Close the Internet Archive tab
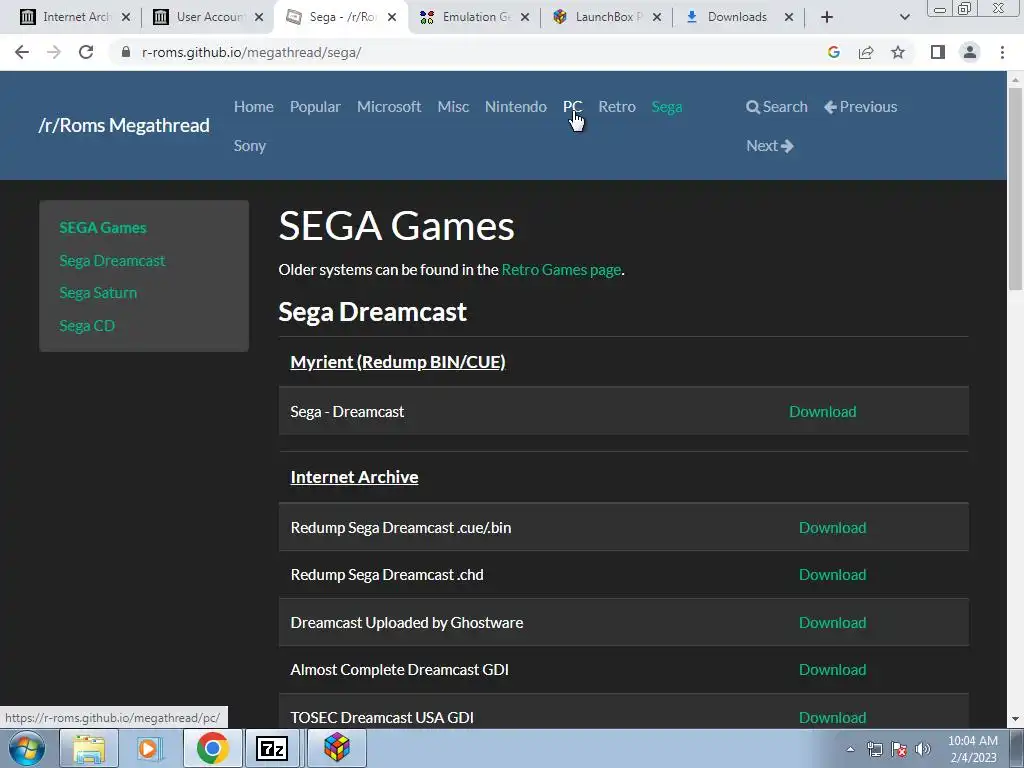Screen dimensions: 1024x768 [x=126, y=17]
